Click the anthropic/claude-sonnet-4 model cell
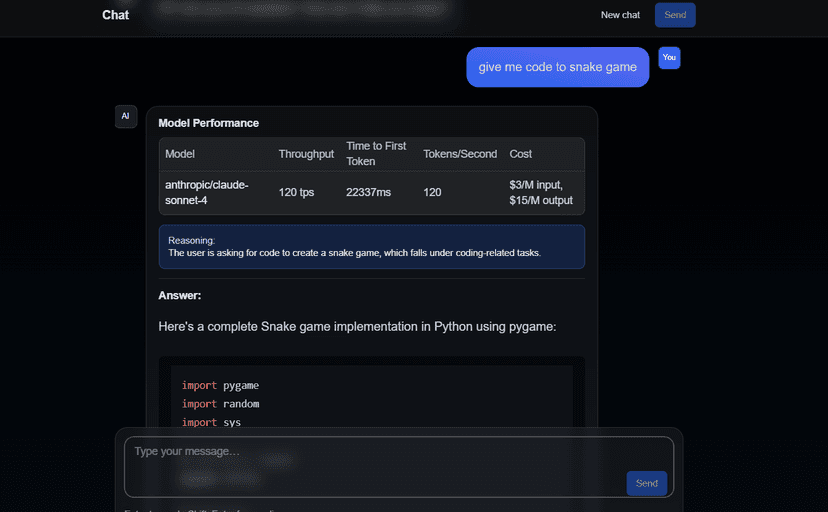Screen dimensions: 828x512 (x=206, y=193)
